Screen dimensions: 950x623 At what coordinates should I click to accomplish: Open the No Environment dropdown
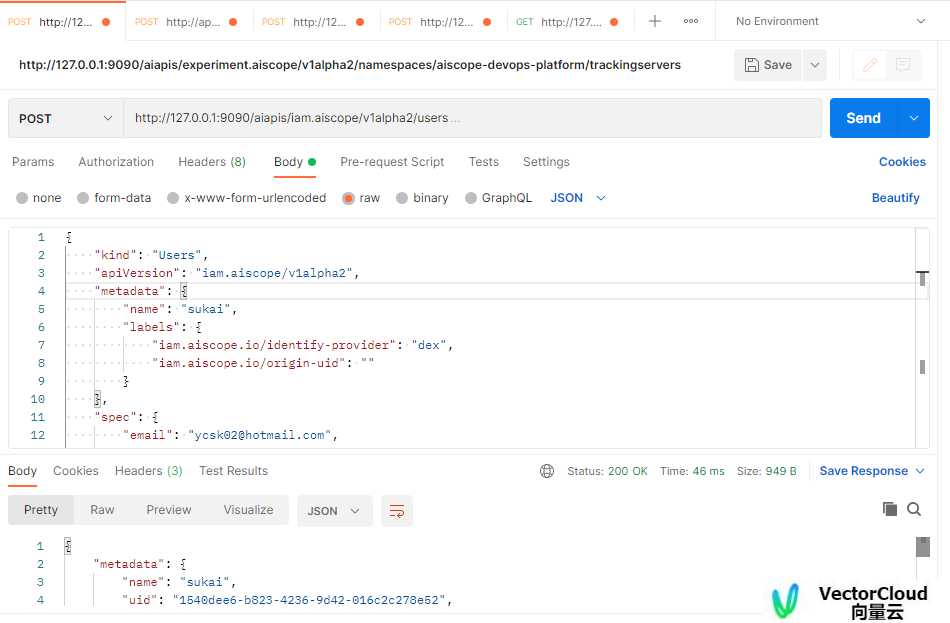(830, 21)
